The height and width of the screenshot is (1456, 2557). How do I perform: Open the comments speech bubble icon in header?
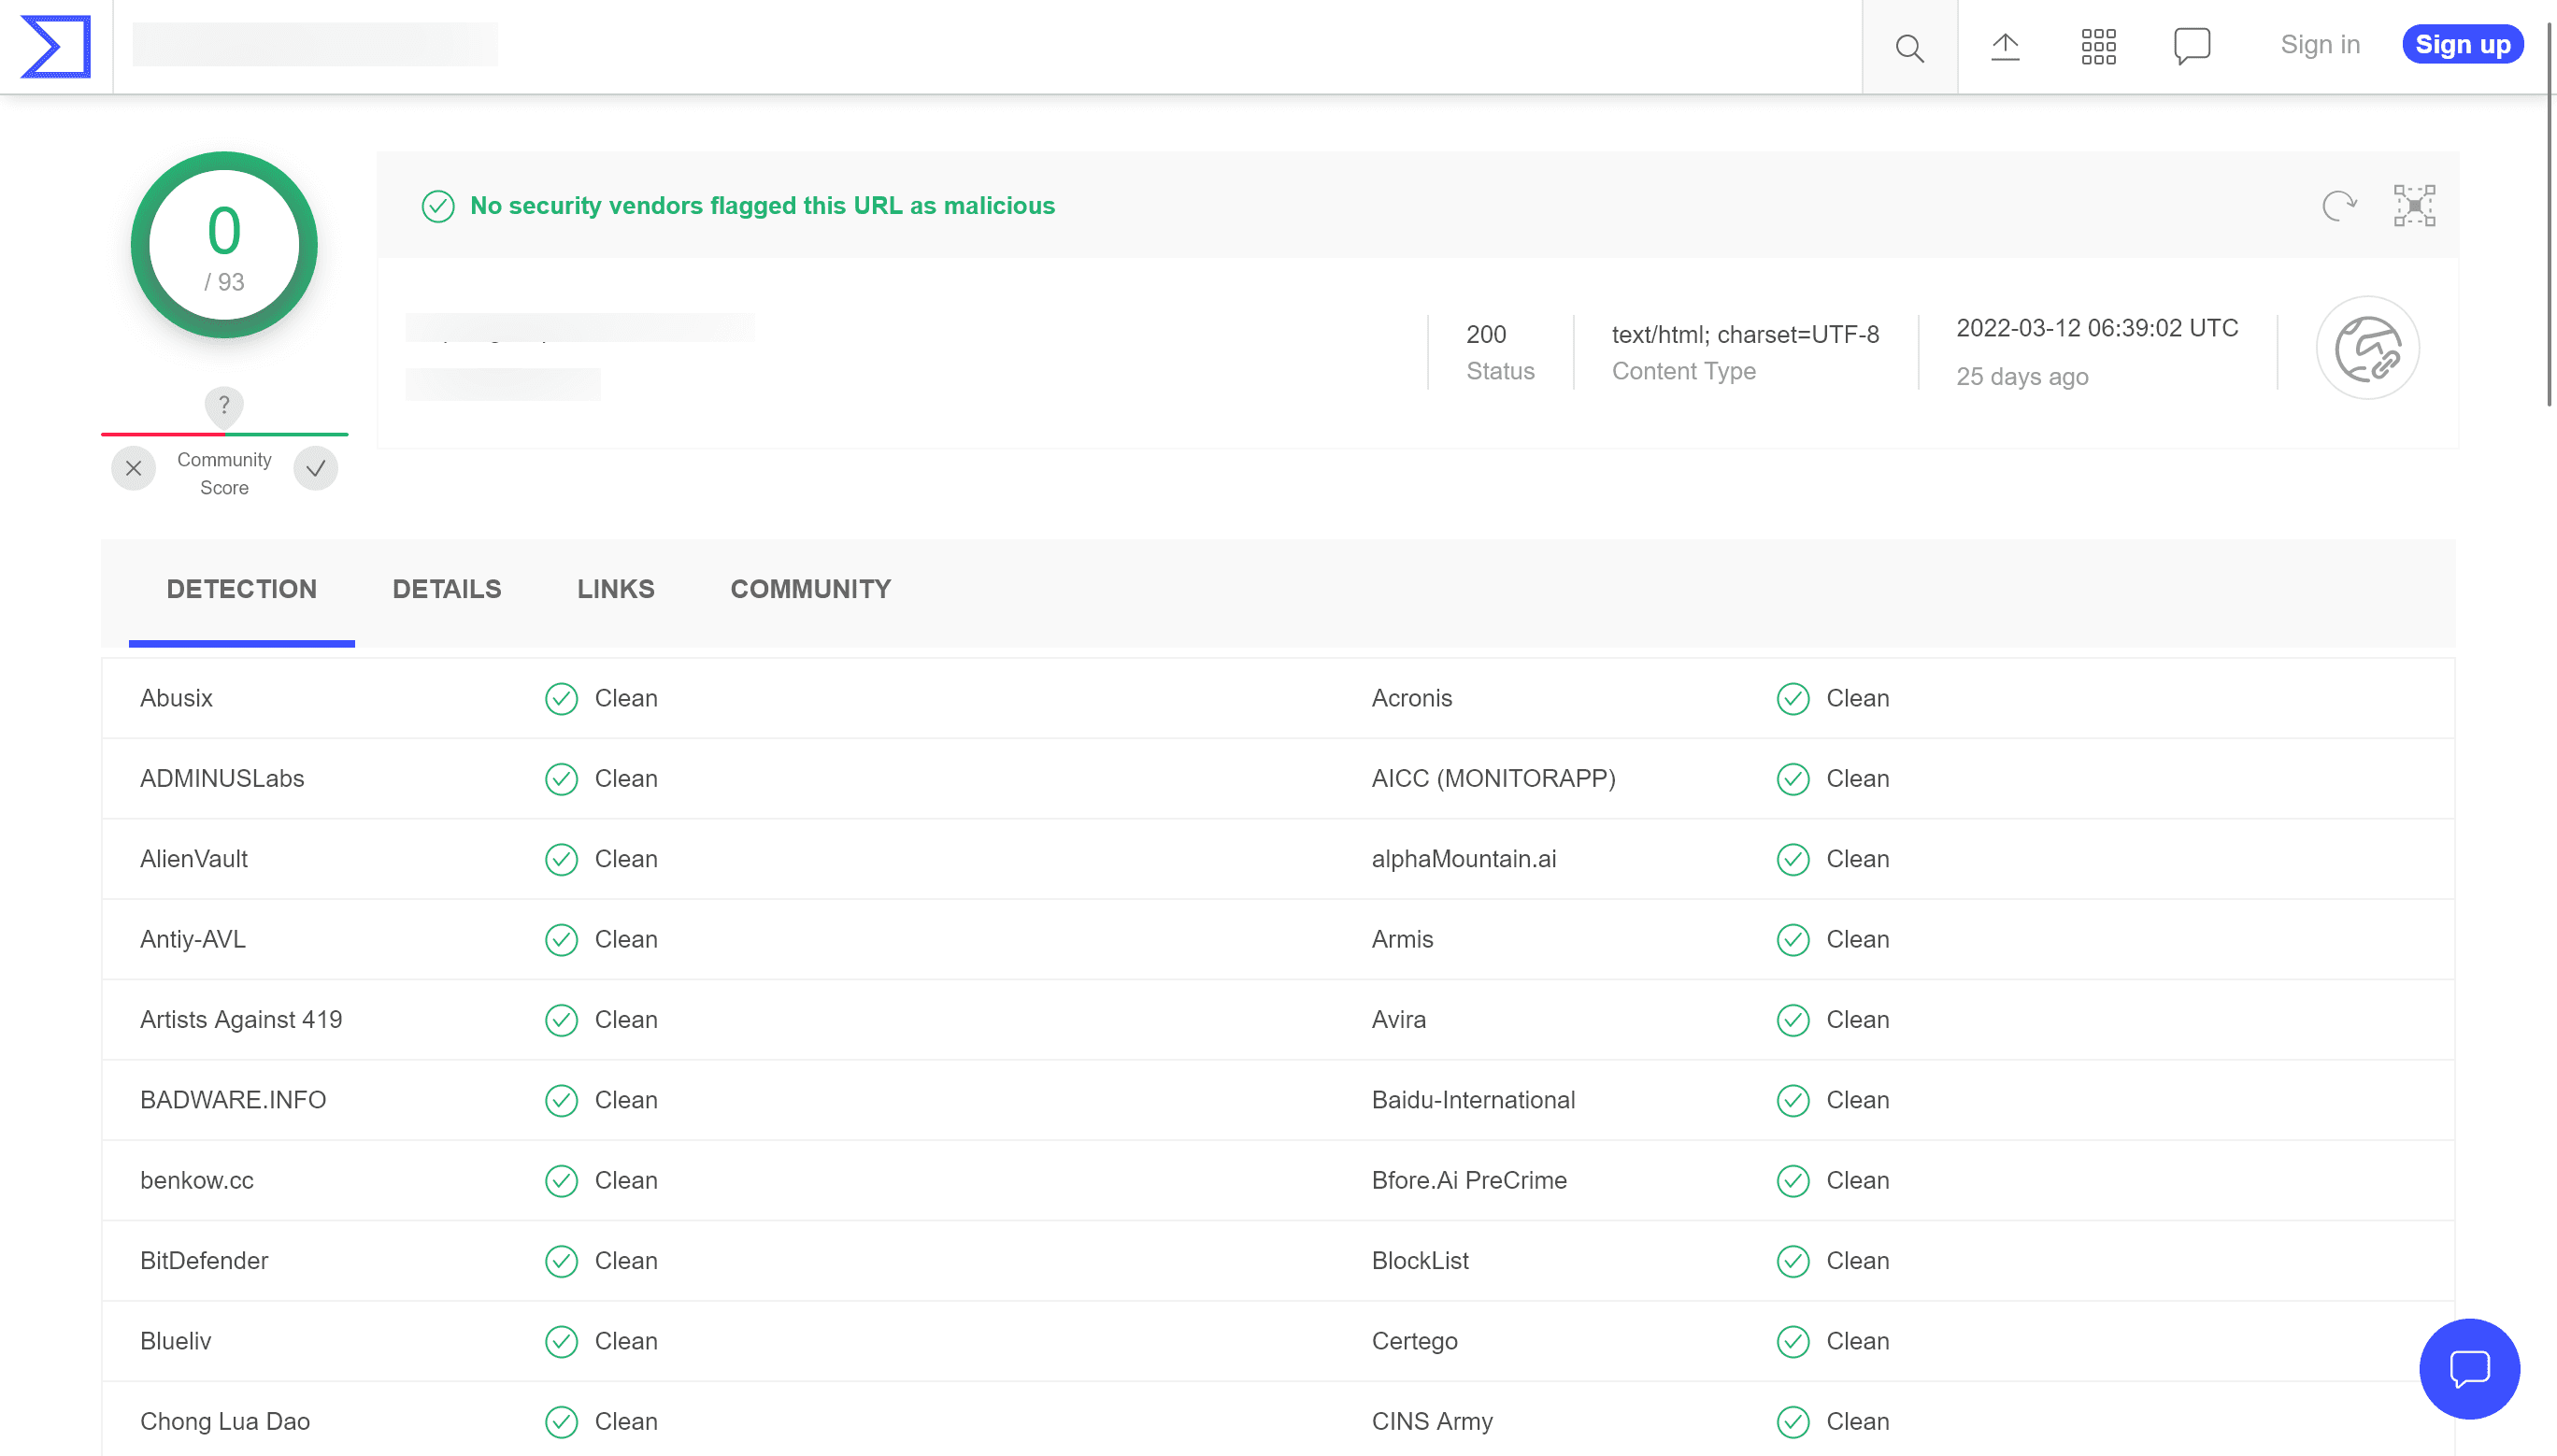(x=2191, y=46)
